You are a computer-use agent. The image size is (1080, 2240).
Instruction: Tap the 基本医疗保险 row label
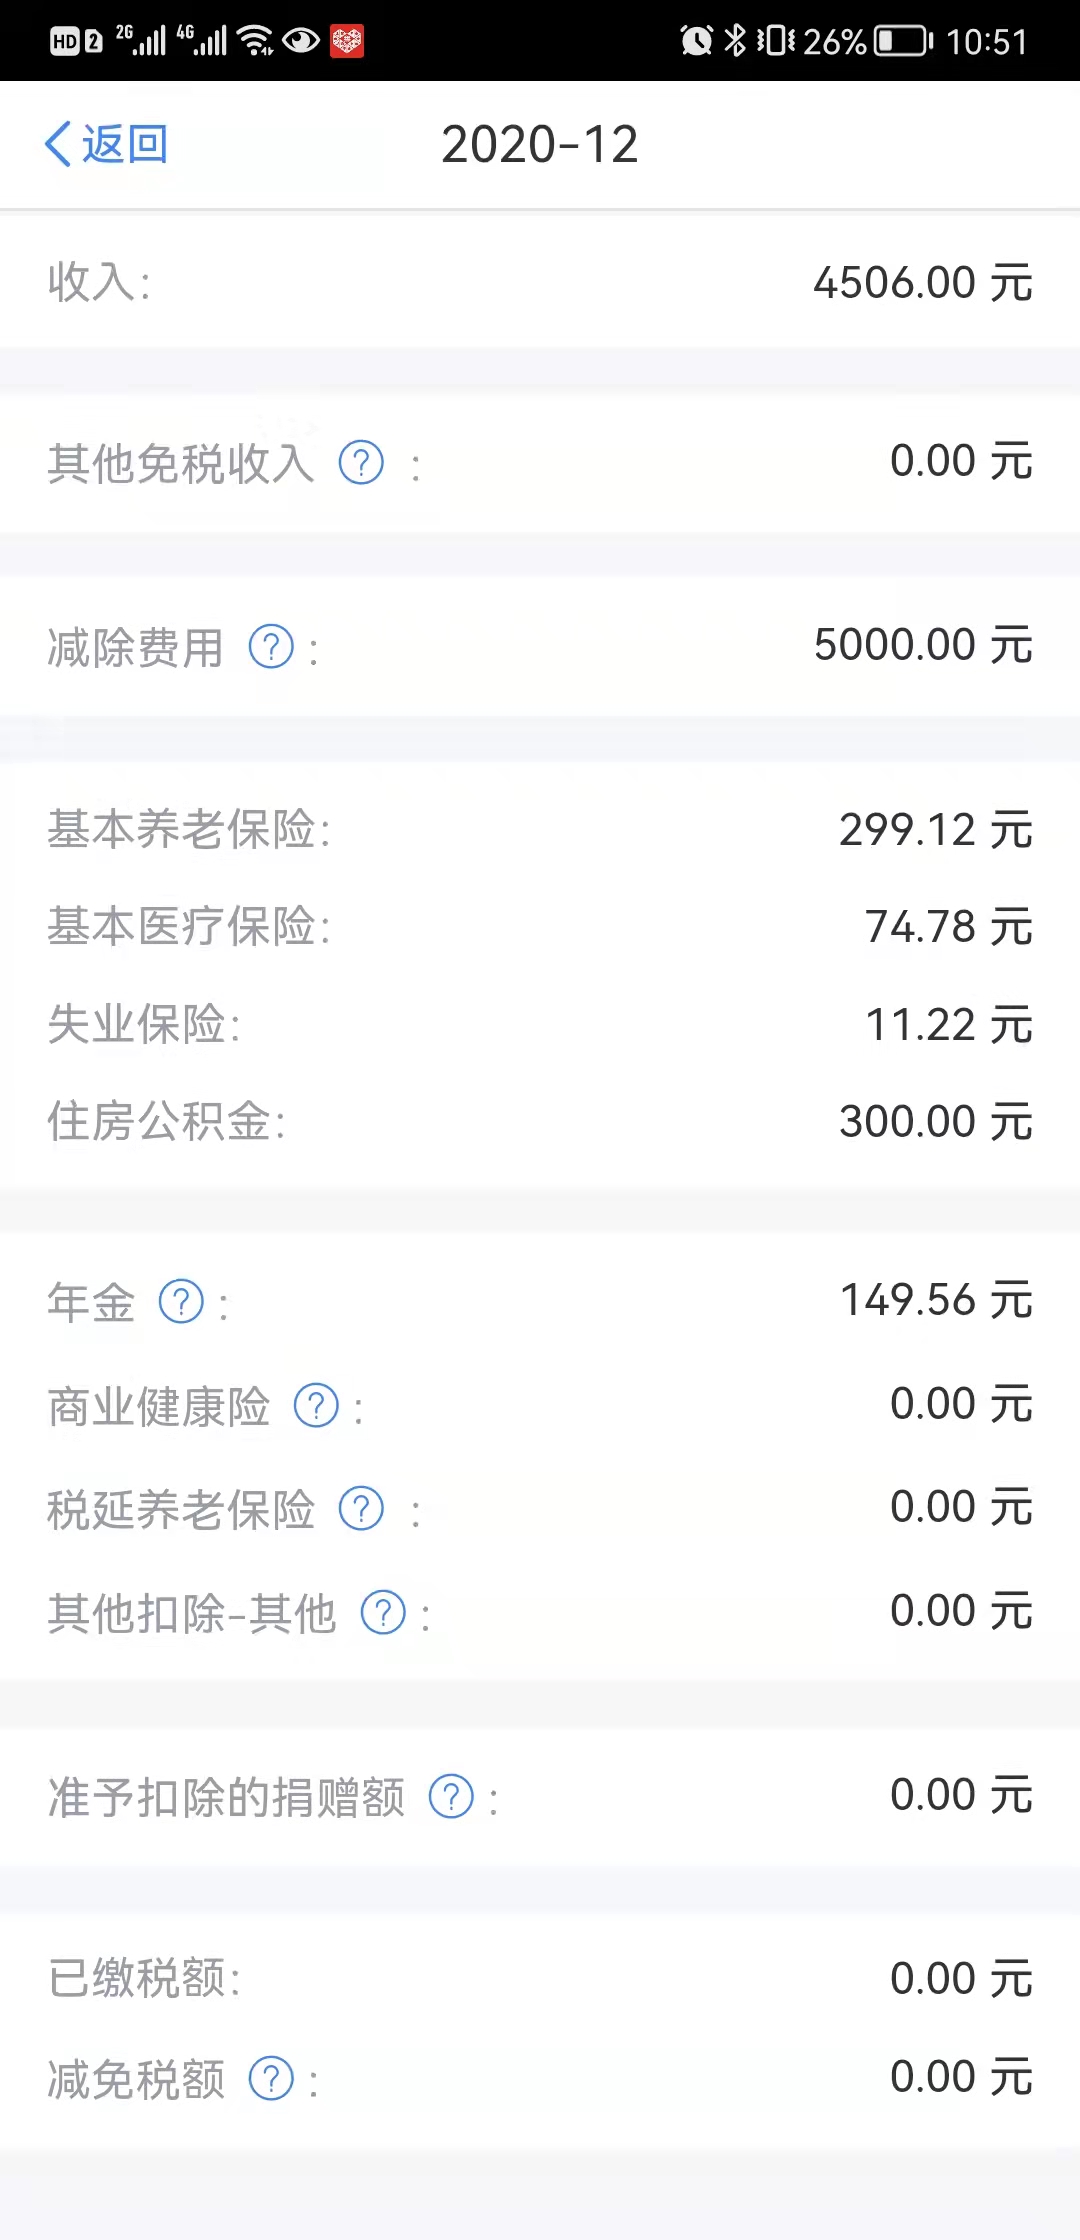188,926
